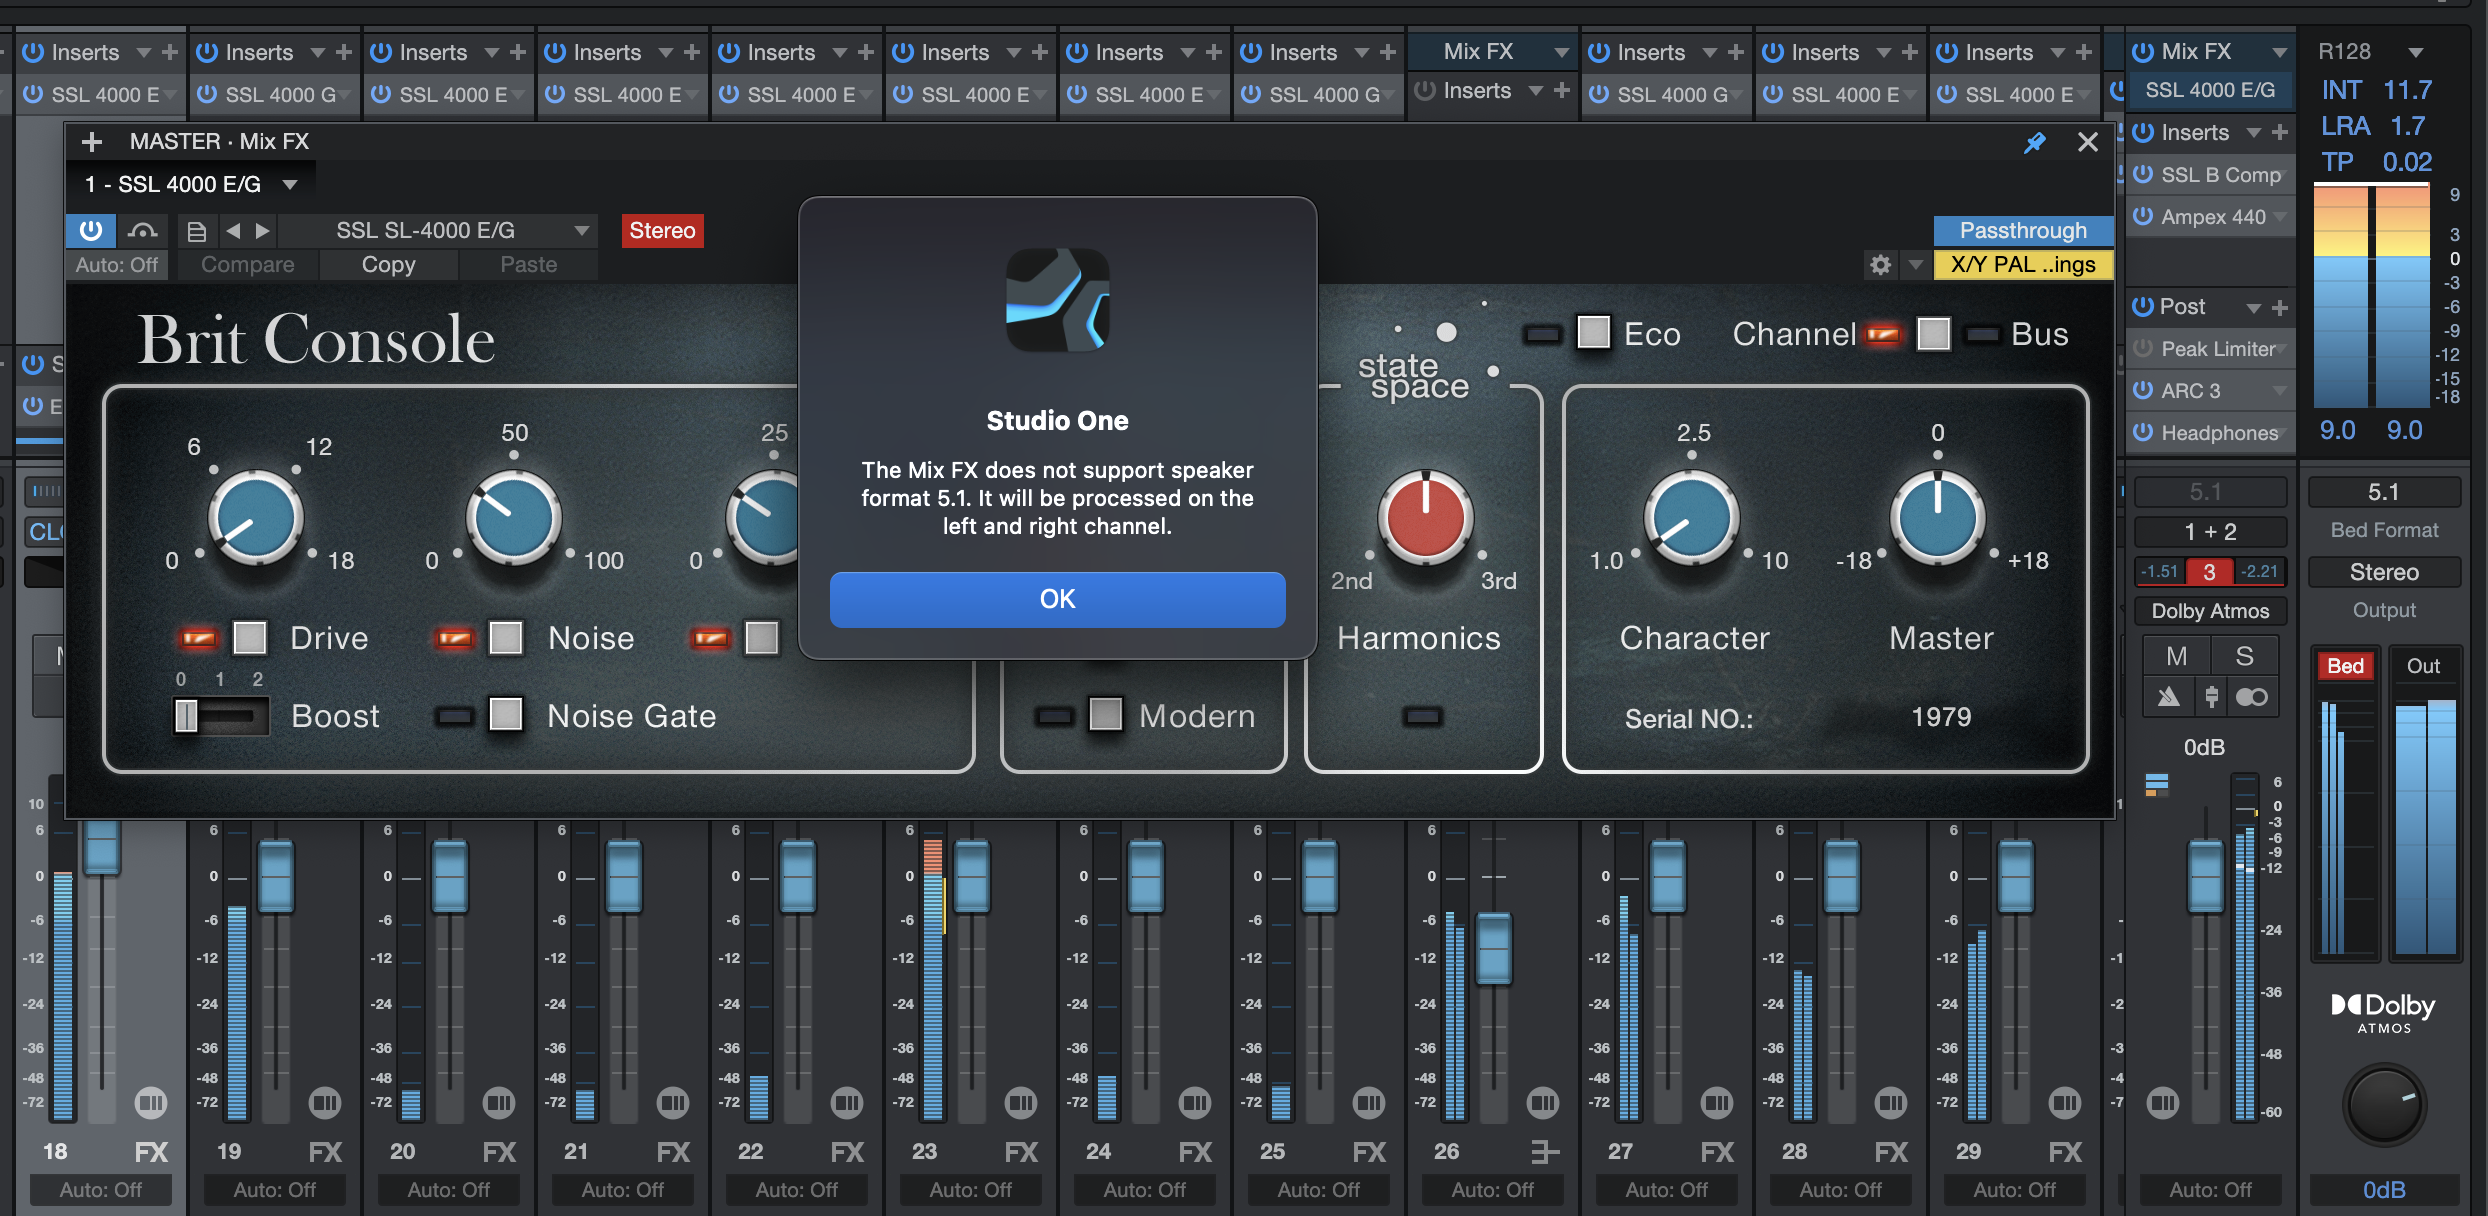Click the channel mode icon next to M/S

[2251, 697]
